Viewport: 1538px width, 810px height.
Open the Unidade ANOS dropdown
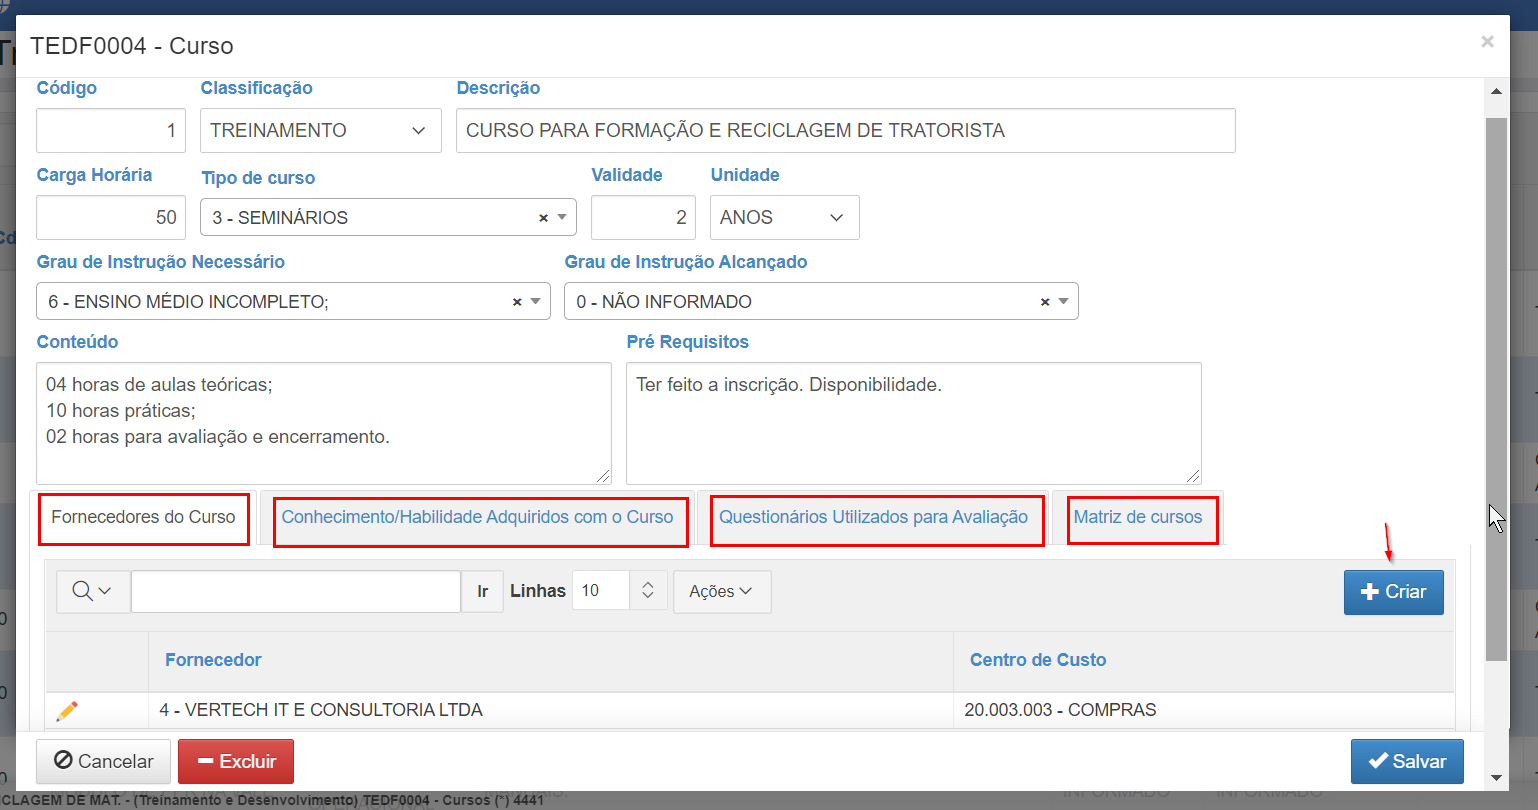785,217
